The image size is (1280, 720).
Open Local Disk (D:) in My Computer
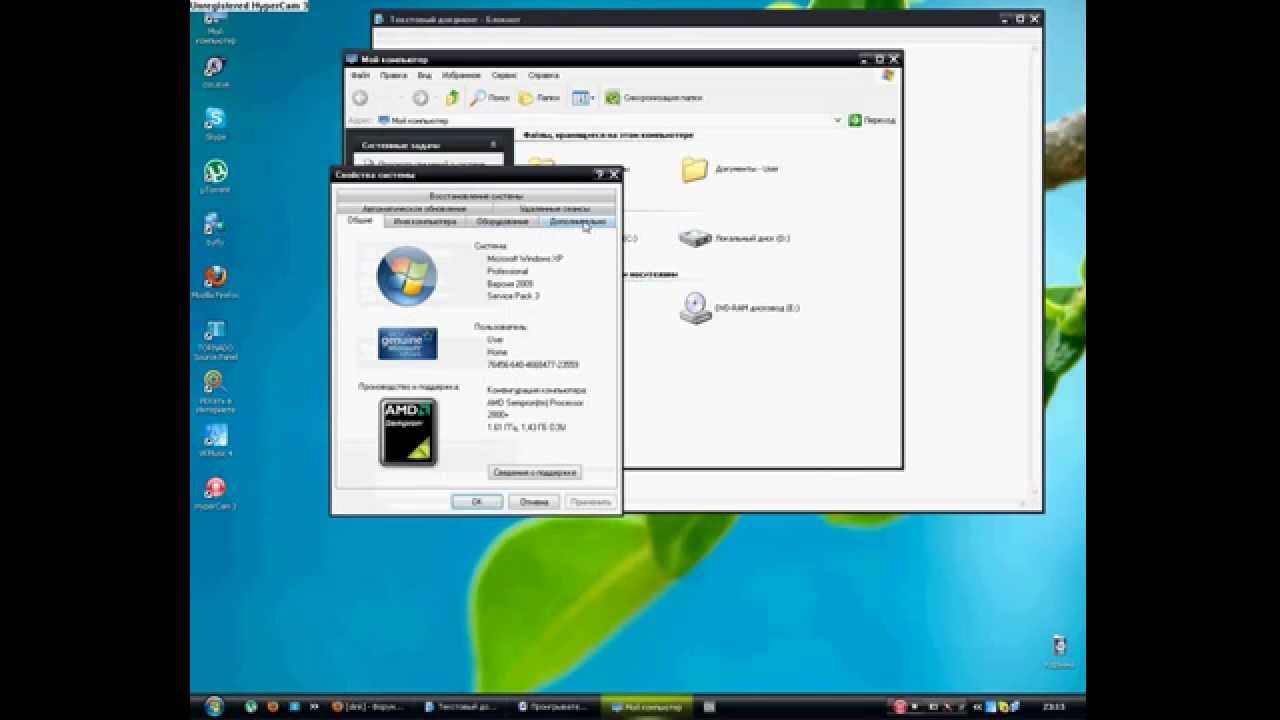click(x=735, y=238)
